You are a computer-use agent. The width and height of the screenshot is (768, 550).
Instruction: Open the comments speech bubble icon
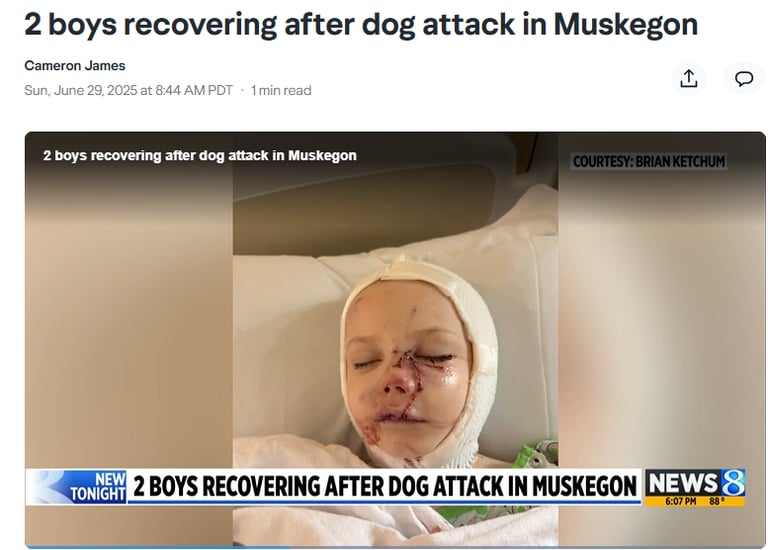tap(744, 78)
